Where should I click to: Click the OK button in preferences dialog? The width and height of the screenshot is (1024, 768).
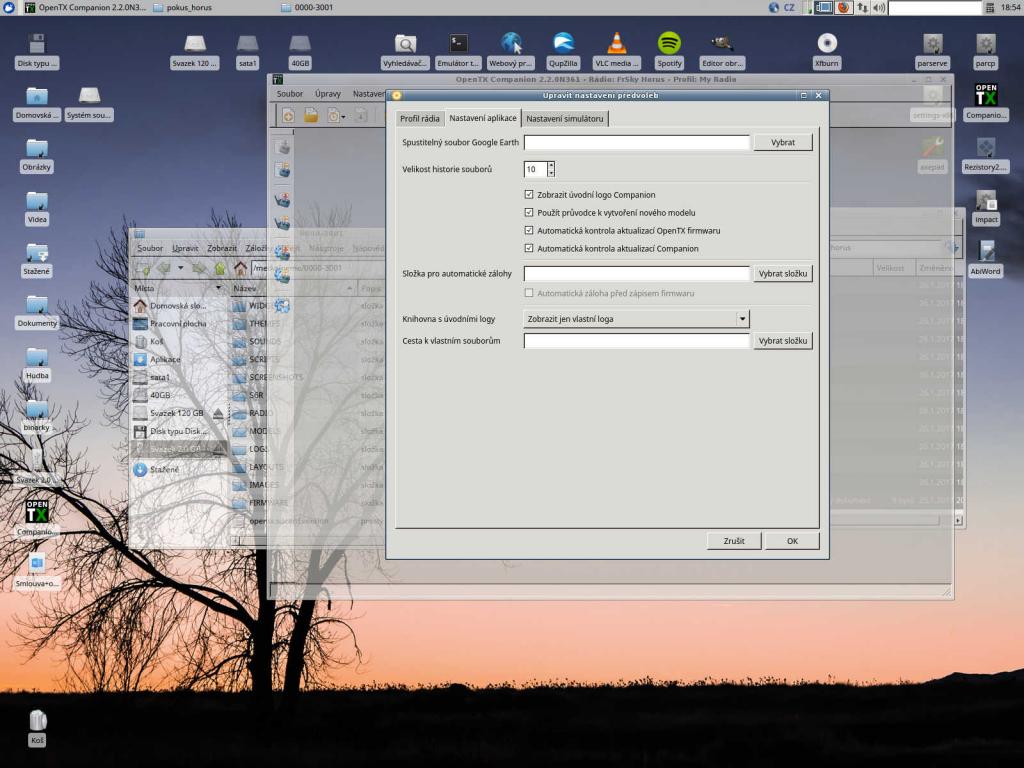click(791, 541)
